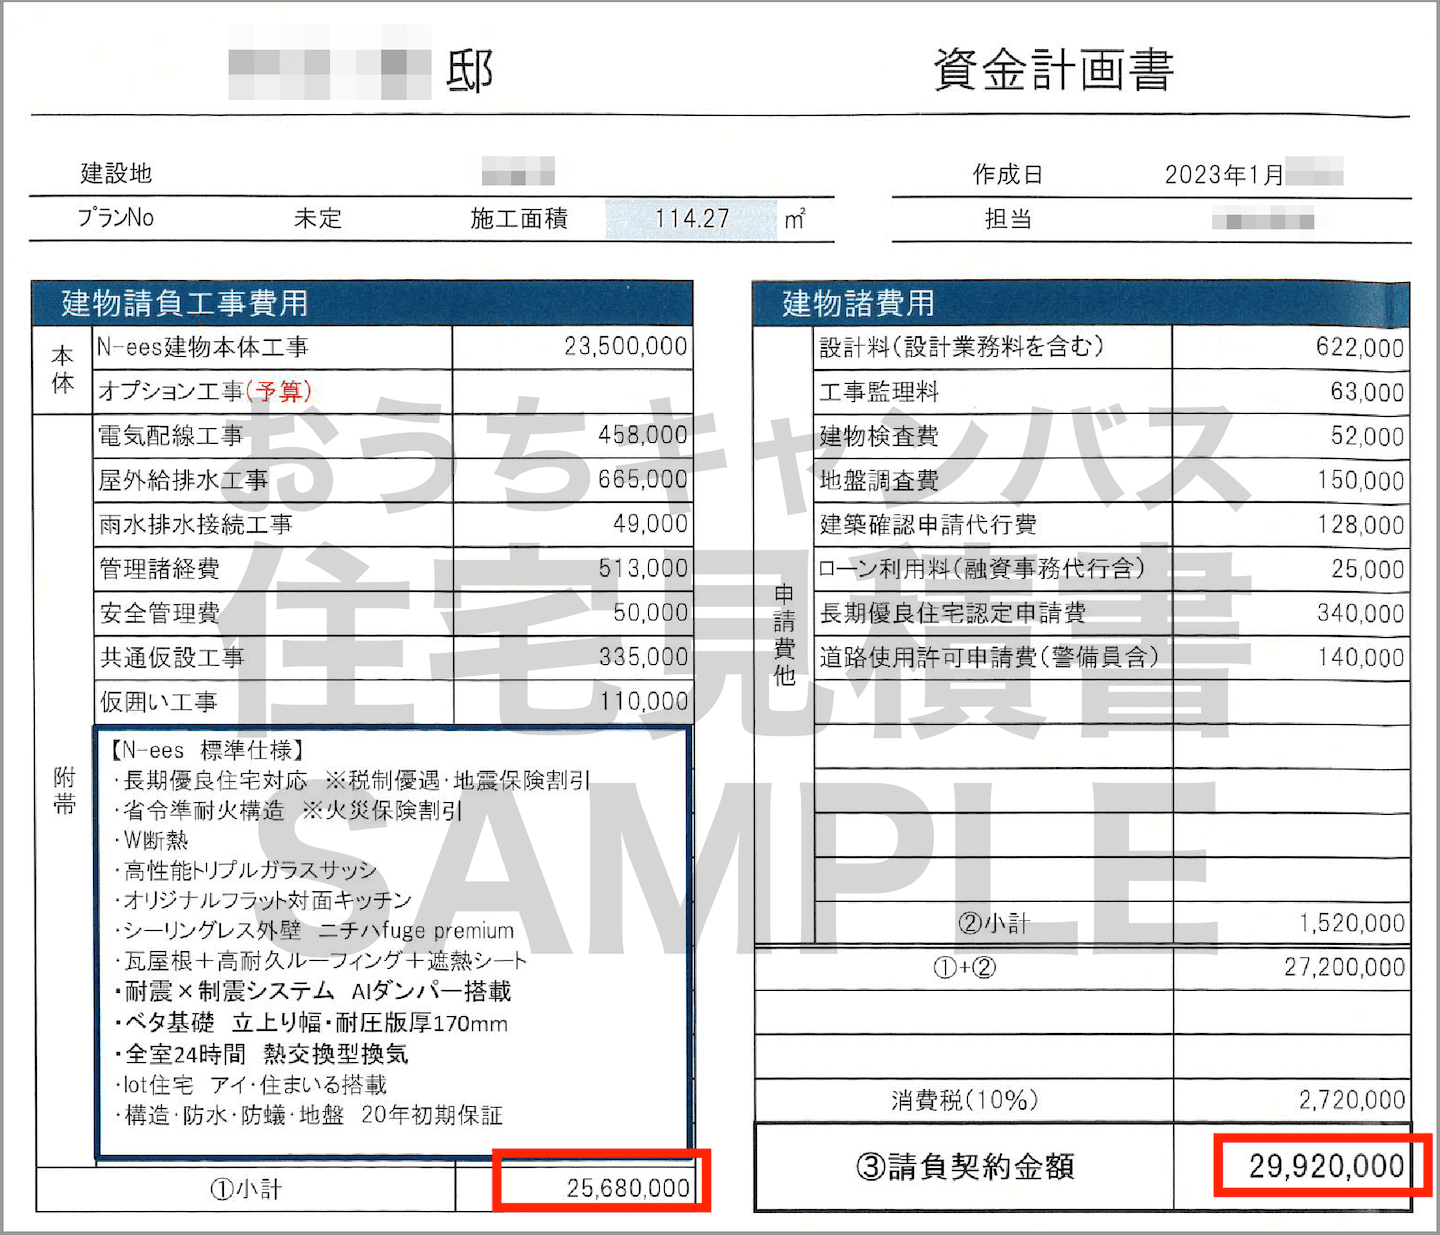Click the amount 665,000

point(643,479)
